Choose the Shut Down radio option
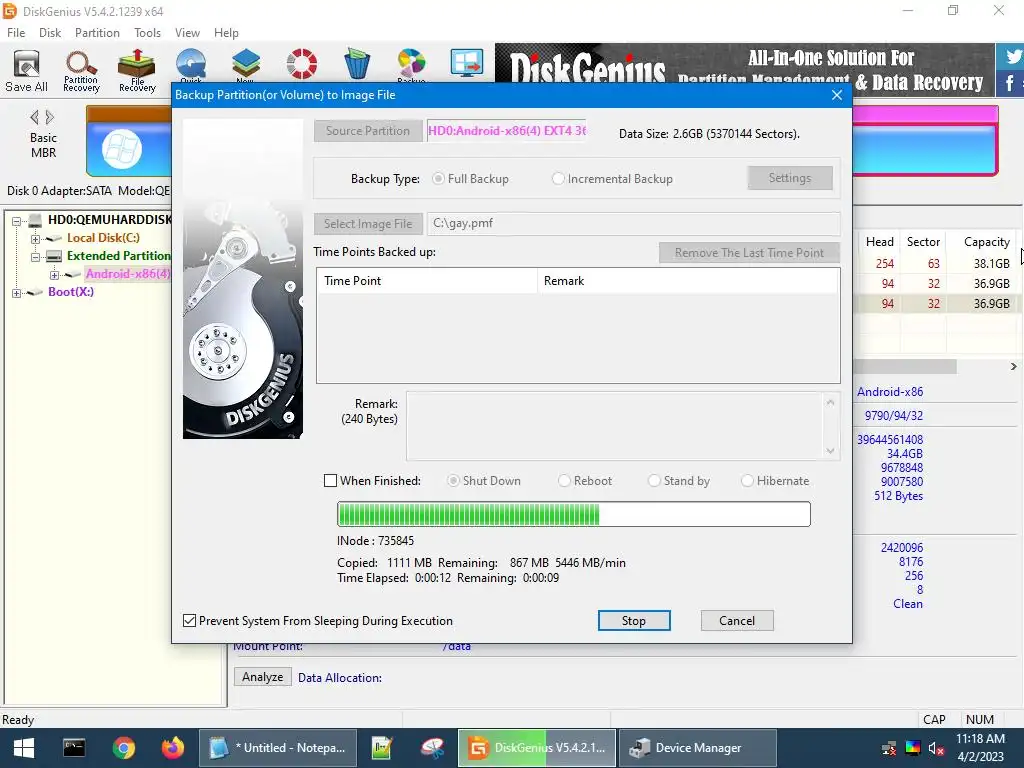 coord(453,481)
